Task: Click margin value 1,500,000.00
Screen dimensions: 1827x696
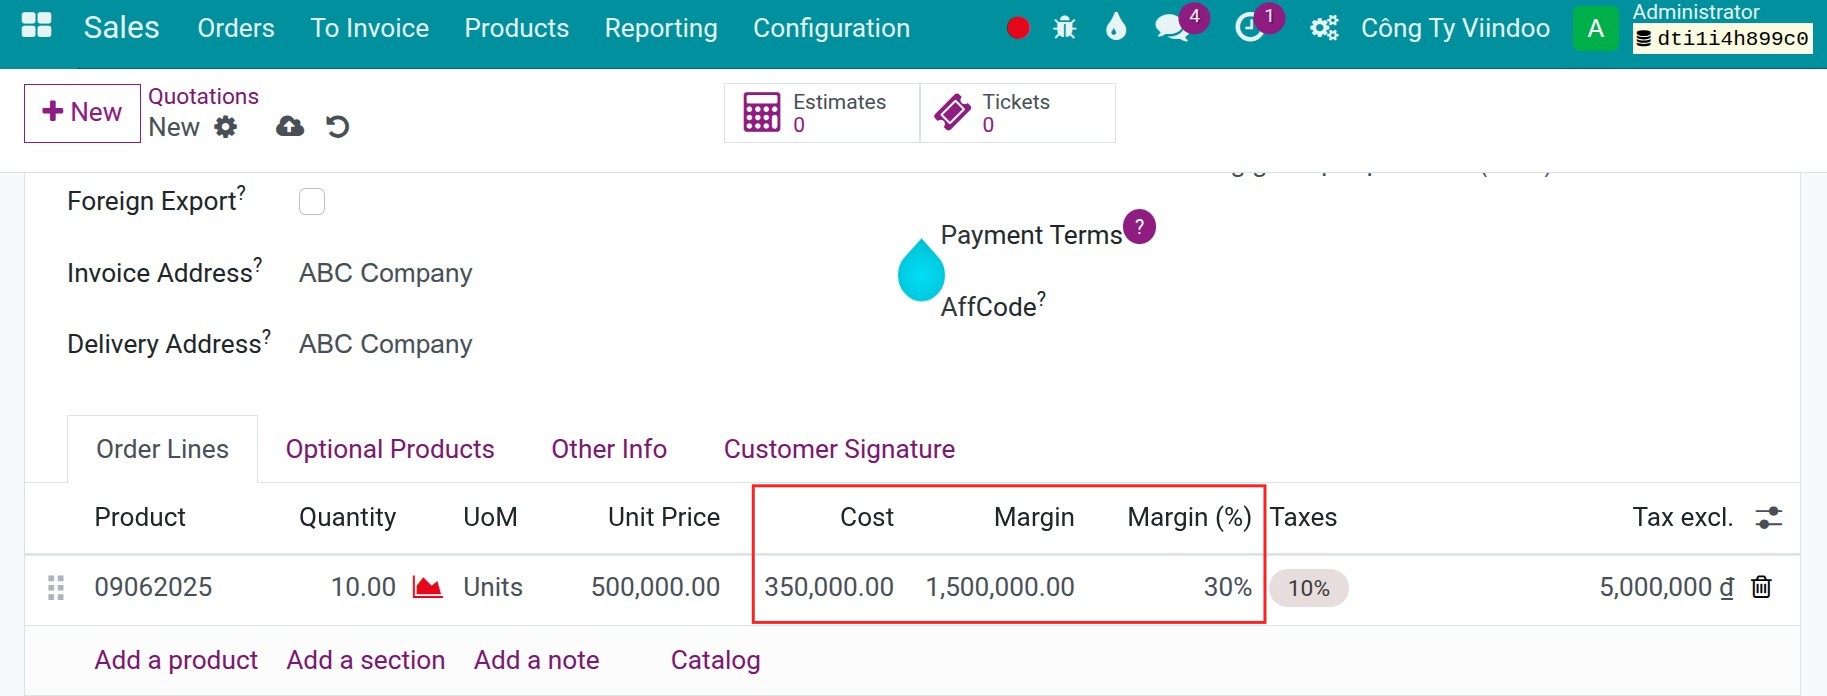Action: click(1000, 587)
